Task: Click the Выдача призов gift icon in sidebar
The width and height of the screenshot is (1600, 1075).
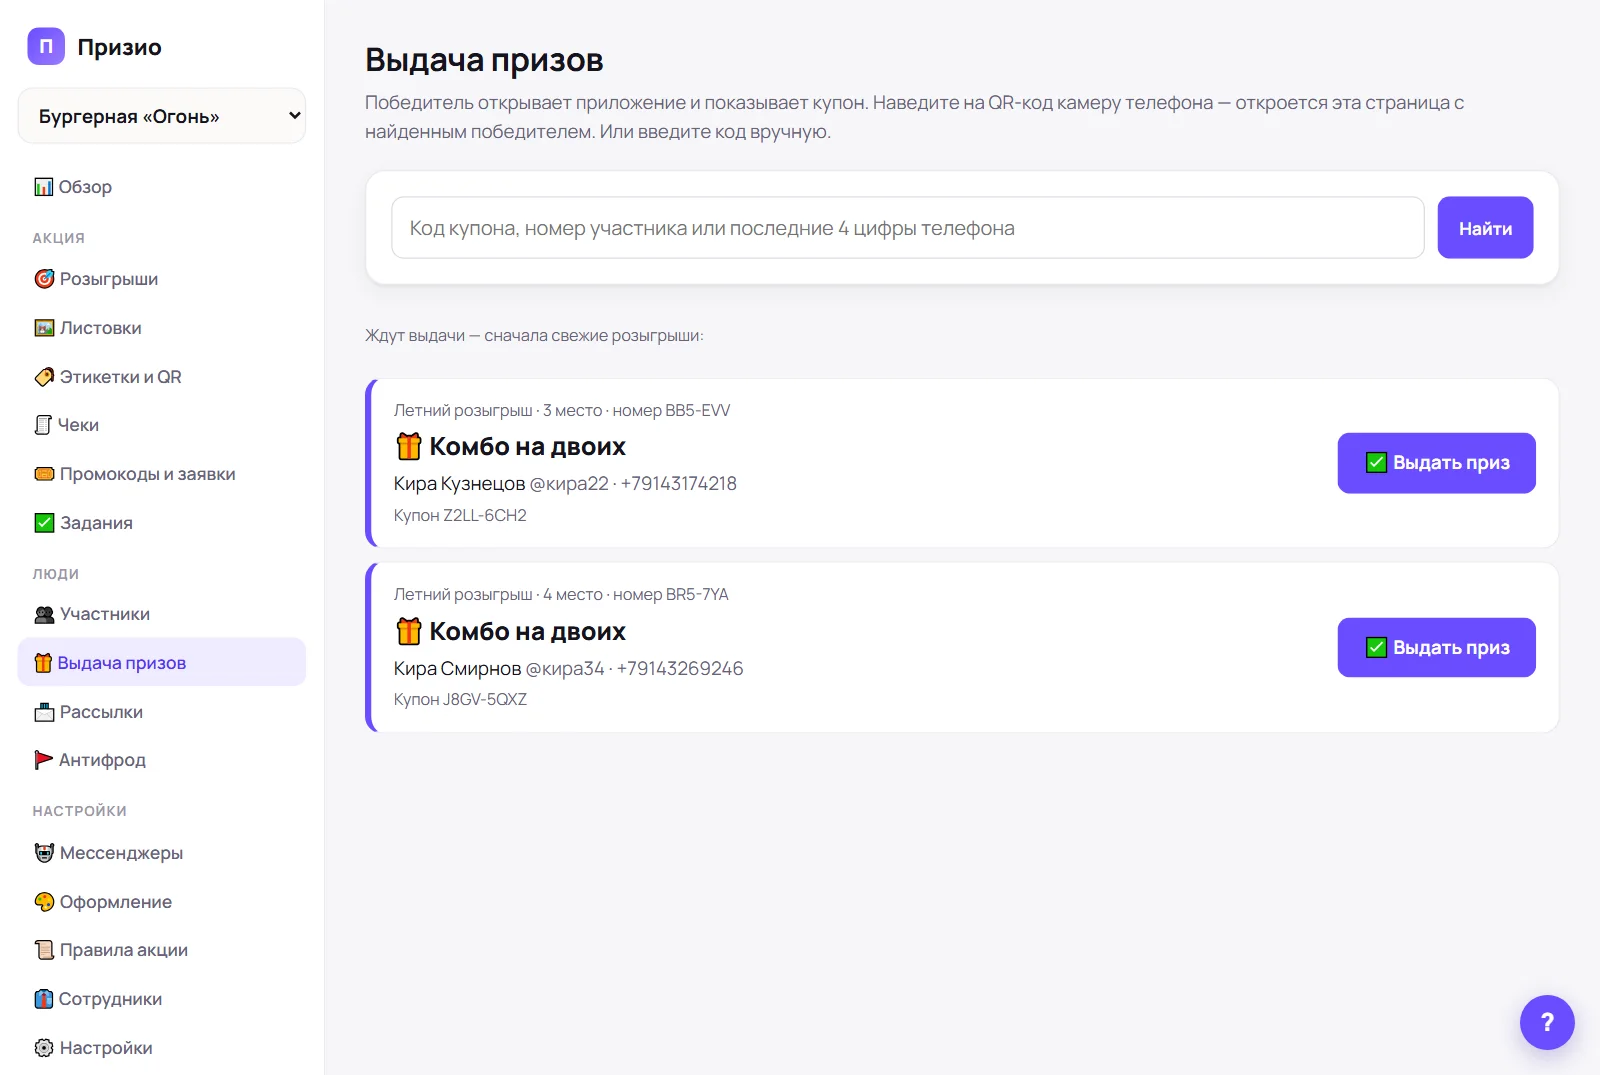Action: [x=43, y=663]
